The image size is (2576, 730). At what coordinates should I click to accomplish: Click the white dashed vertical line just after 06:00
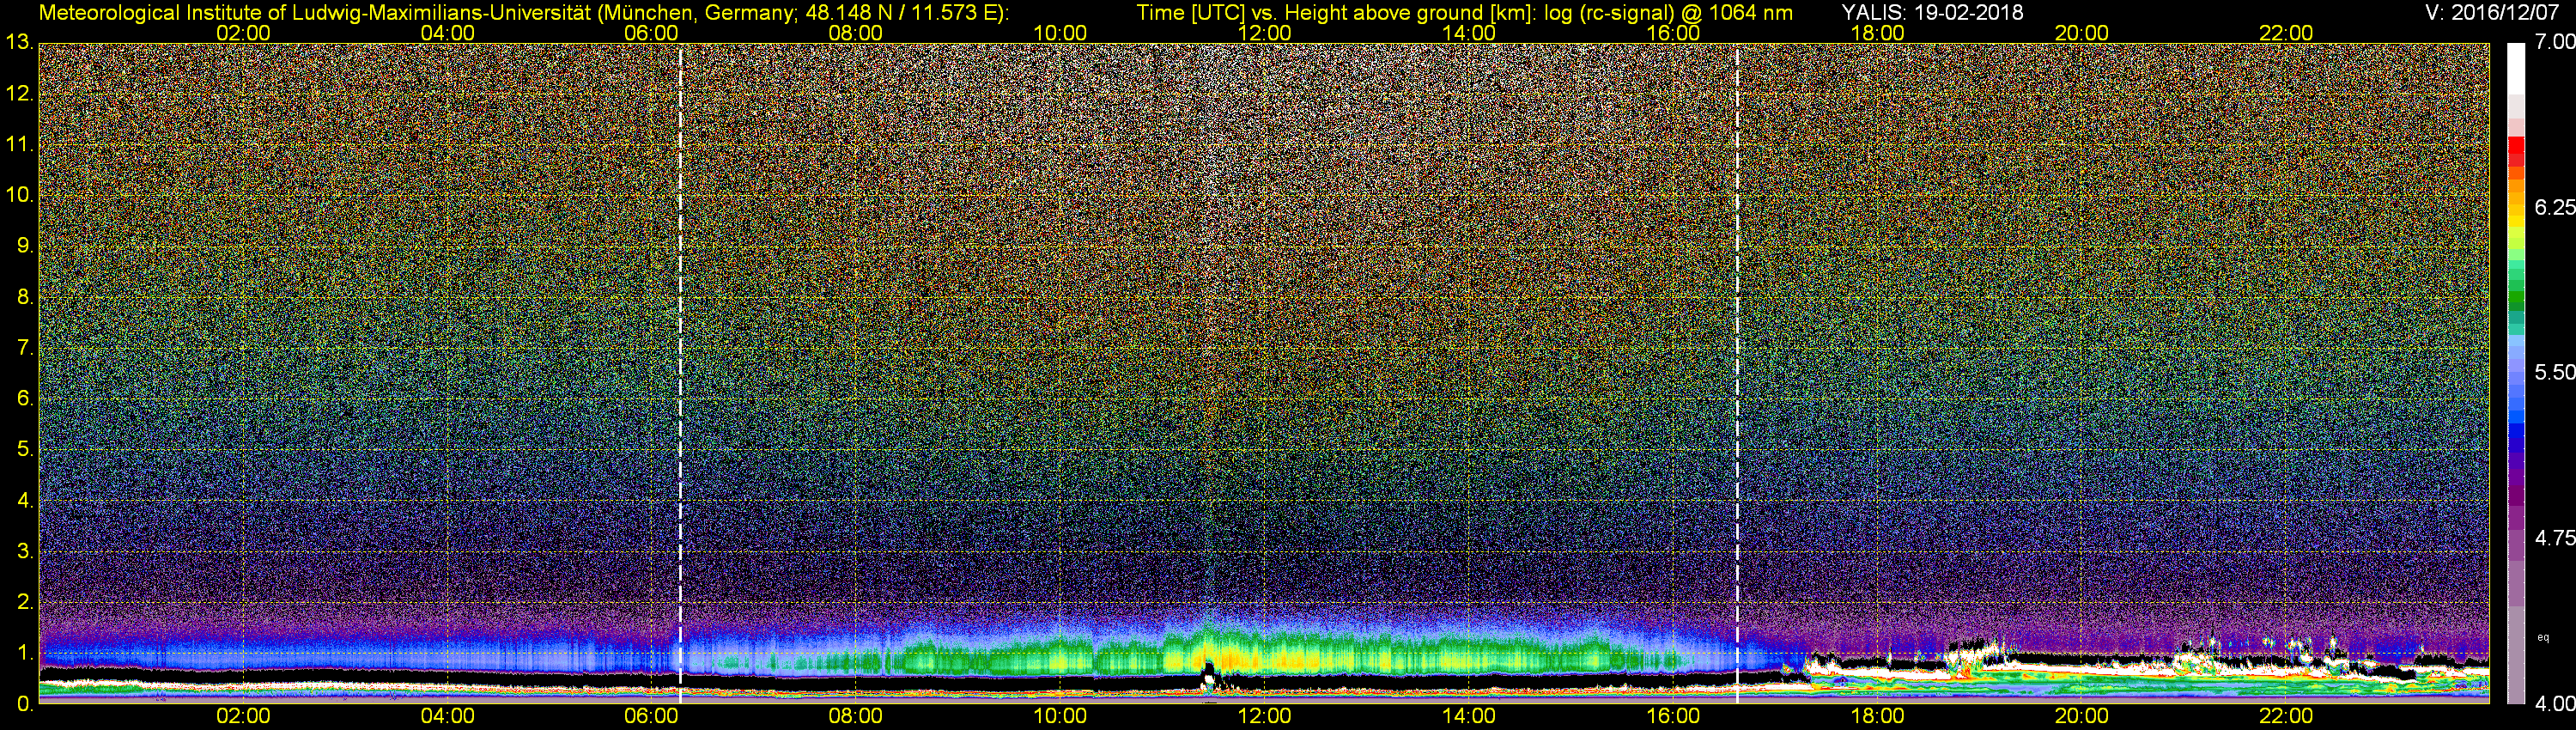[680, 374]
